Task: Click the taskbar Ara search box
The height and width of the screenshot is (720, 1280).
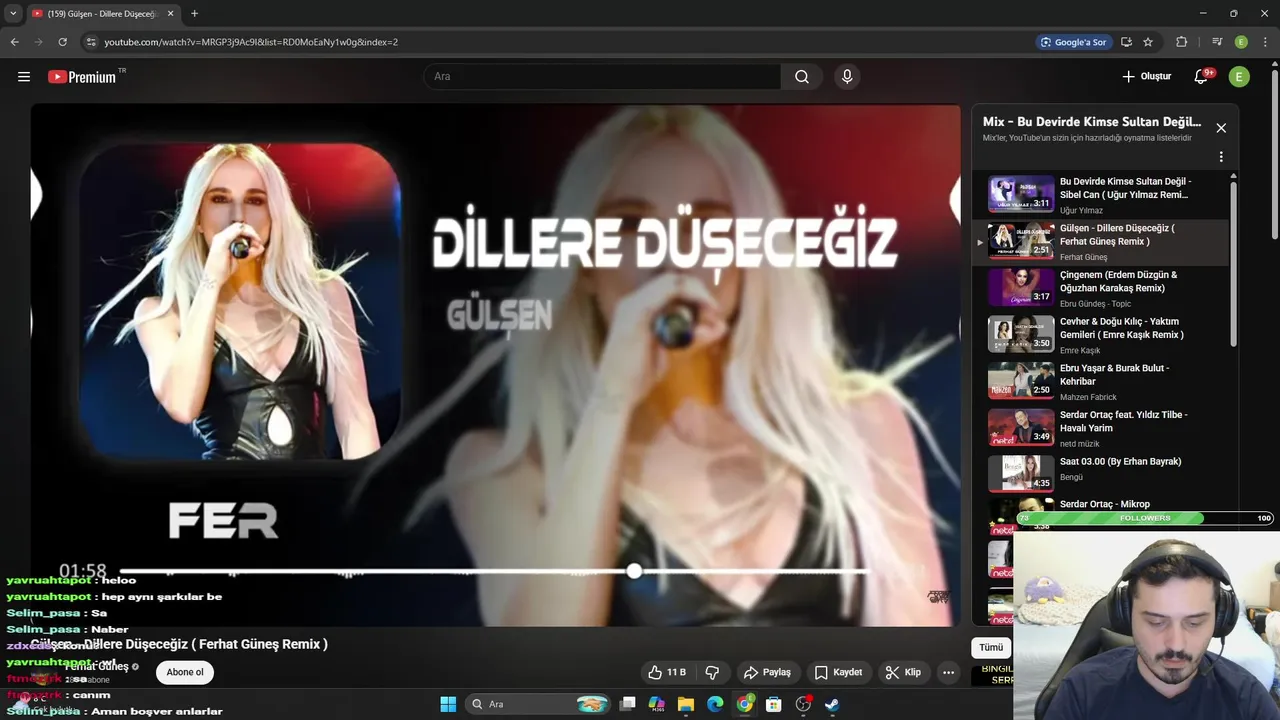Action: [x=538, y=704]
